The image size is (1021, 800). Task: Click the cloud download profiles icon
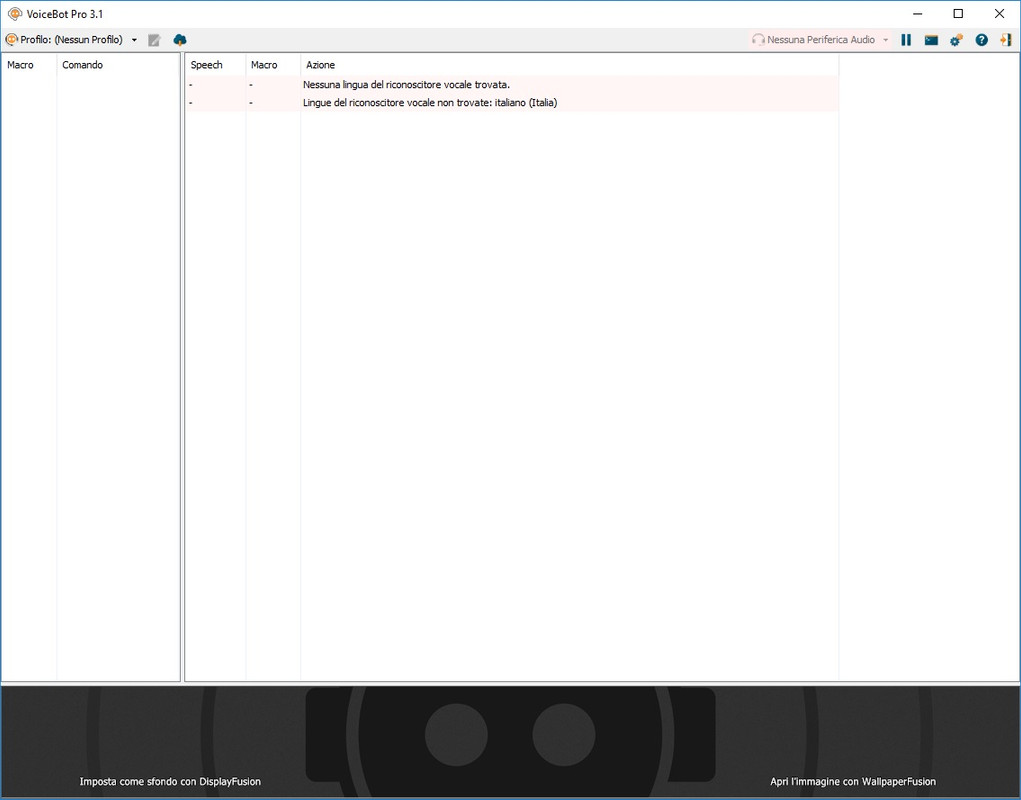point(180,40)
